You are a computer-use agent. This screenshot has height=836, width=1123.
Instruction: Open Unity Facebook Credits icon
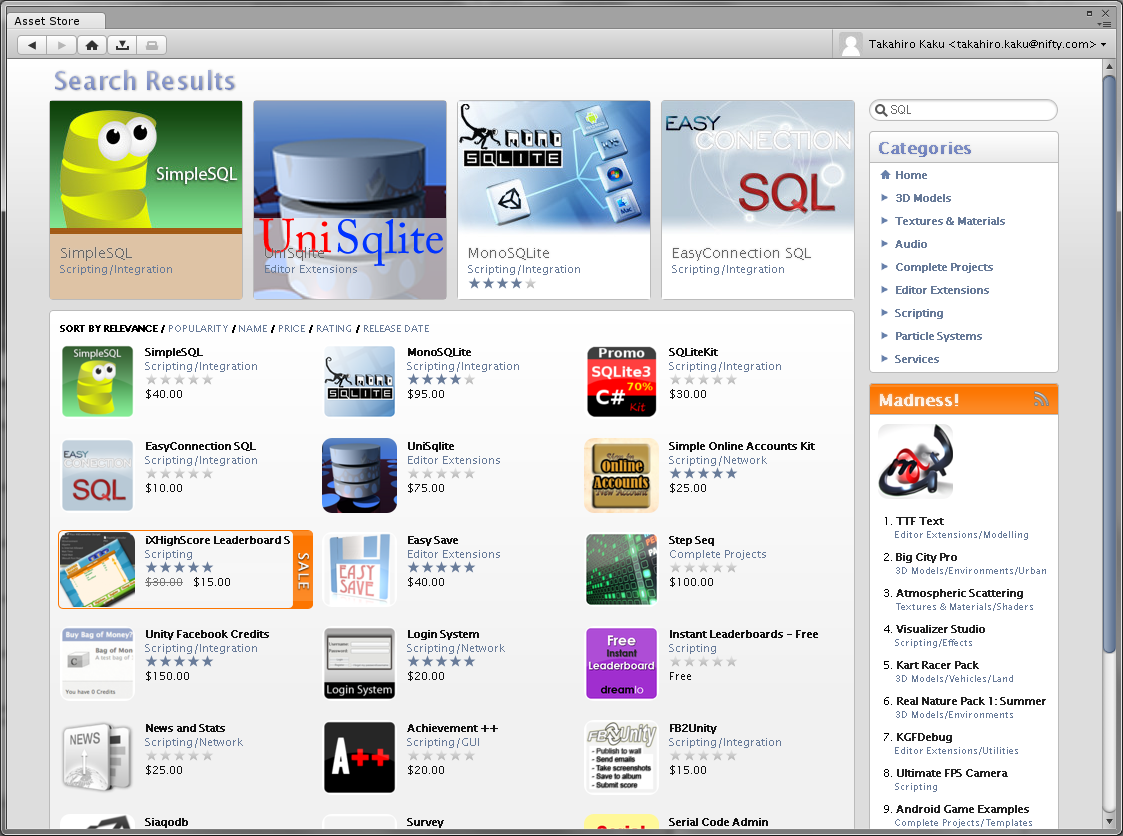pyautogui.click(x=97, y=663)
